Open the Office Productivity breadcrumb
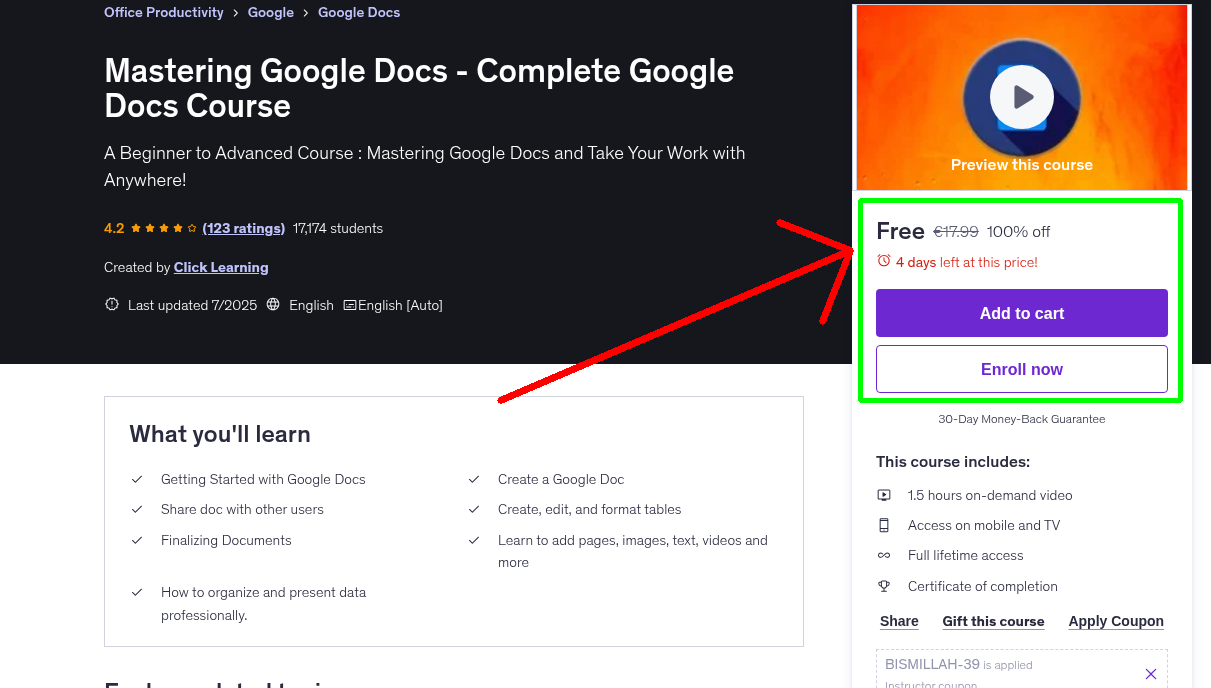Screen dimensions: 1211x688 163,12
